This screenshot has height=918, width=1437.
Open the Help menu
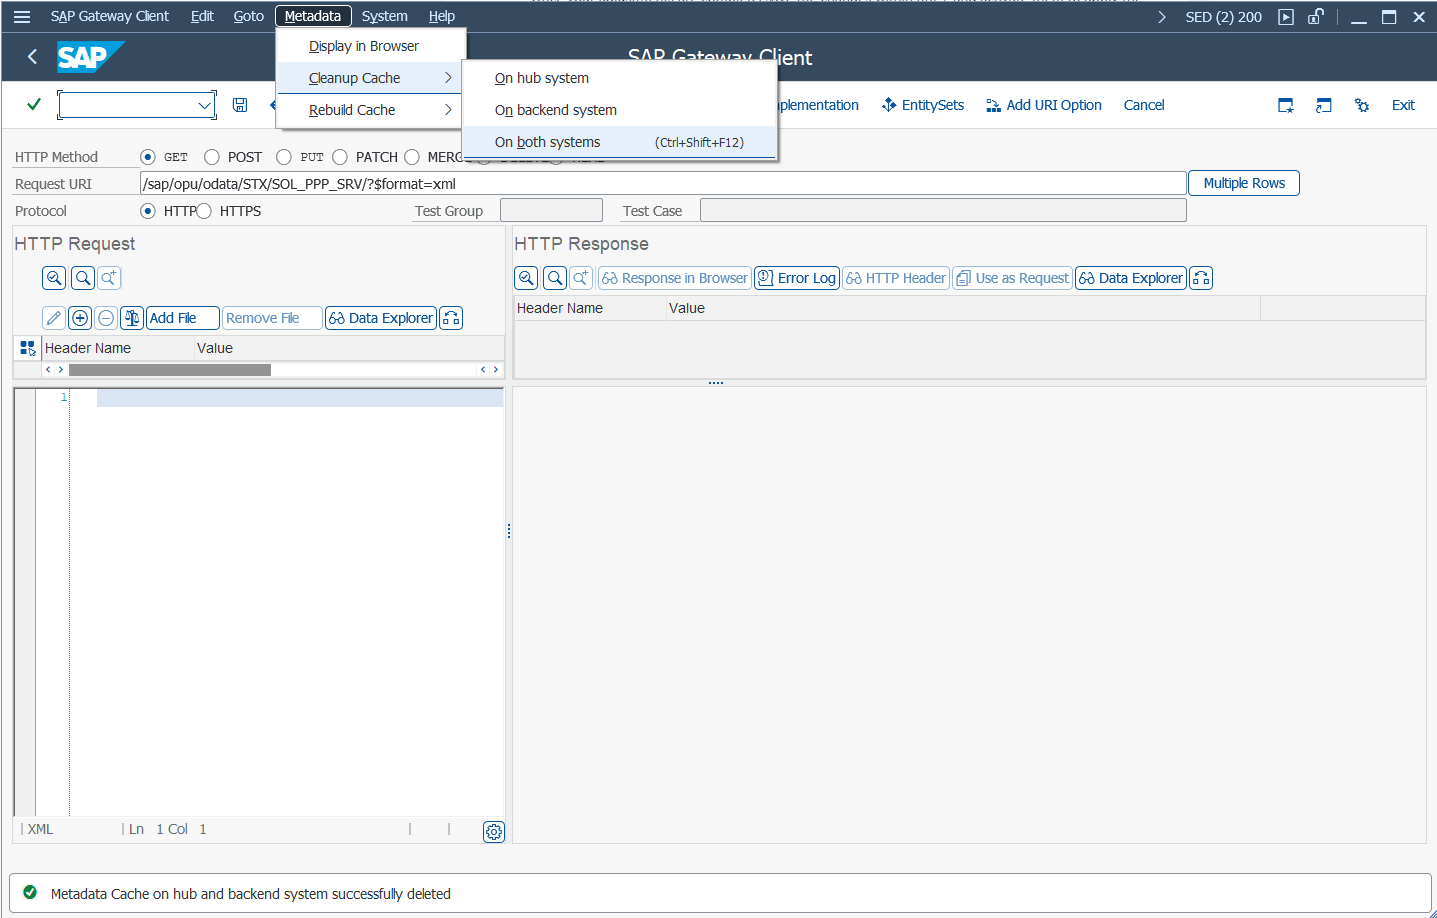tap(442, 16)
